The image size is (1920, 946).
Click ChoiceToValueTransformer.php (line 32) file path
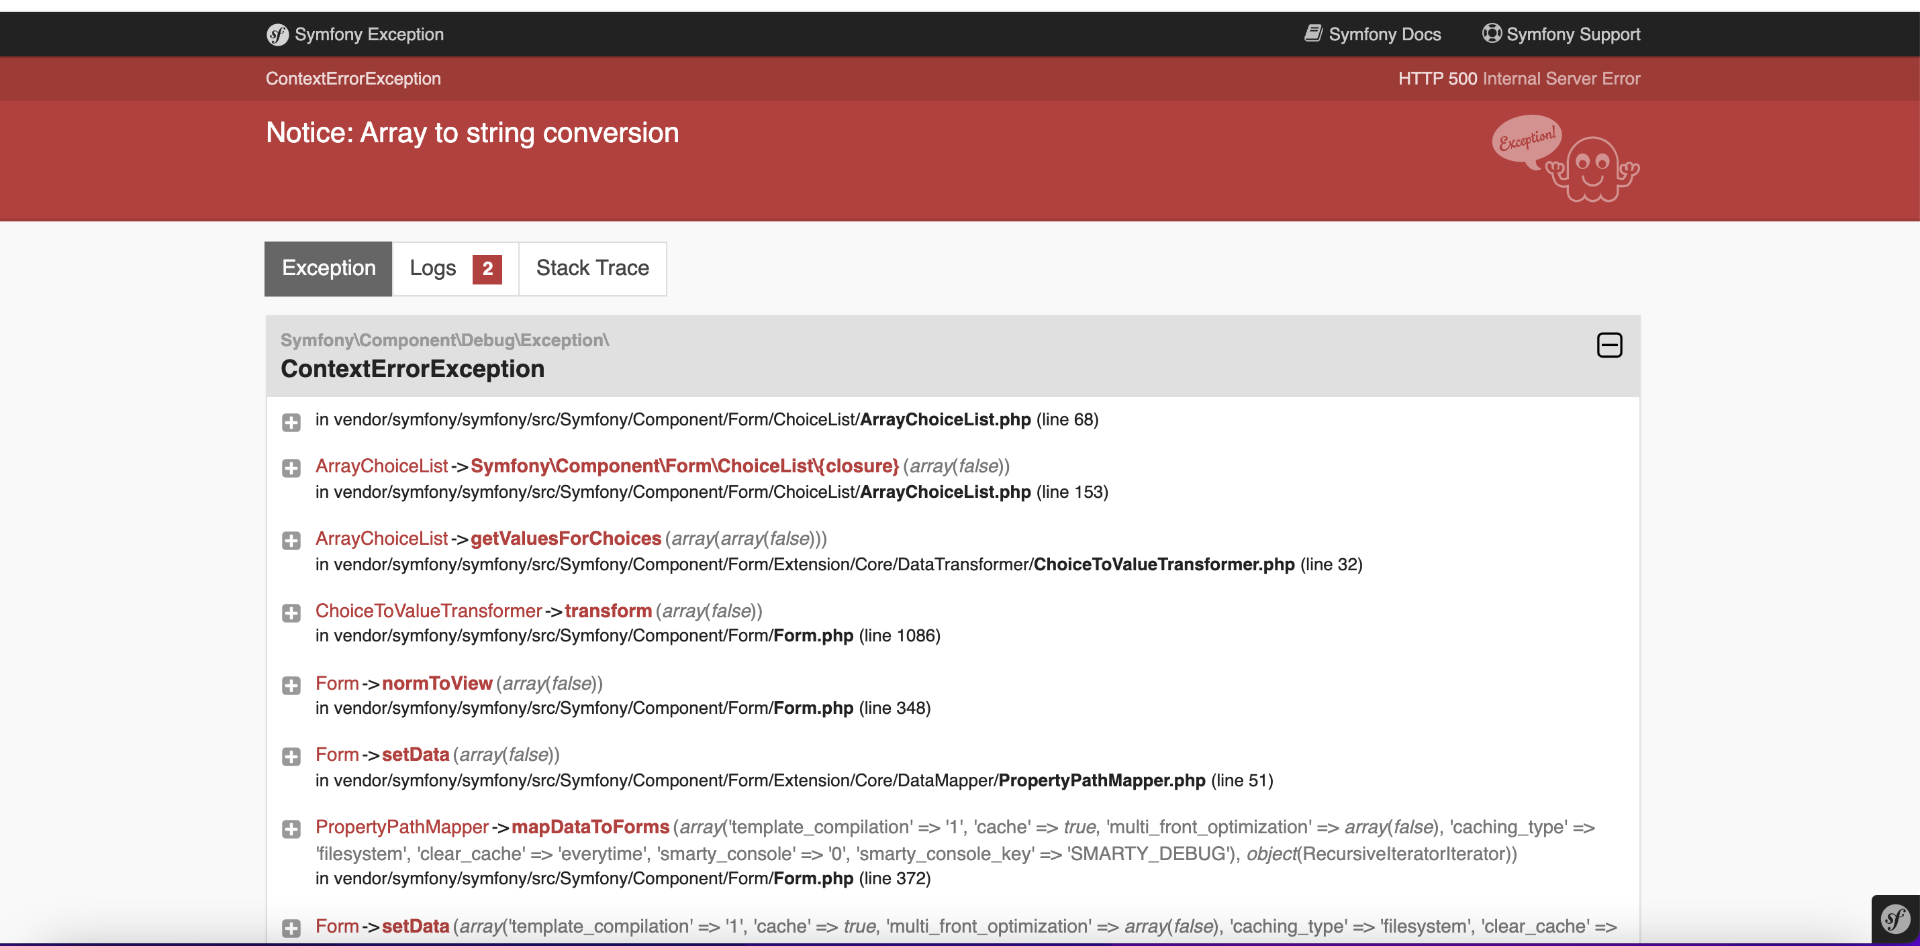pos(838,565)
